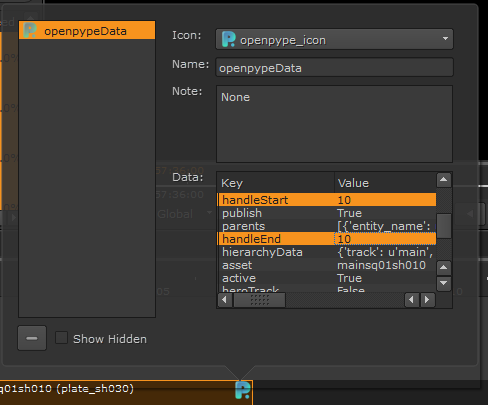The width and height of the screenshot is (488, 405).
Task: Click the Key column header
Action: [x=275, y=183]
